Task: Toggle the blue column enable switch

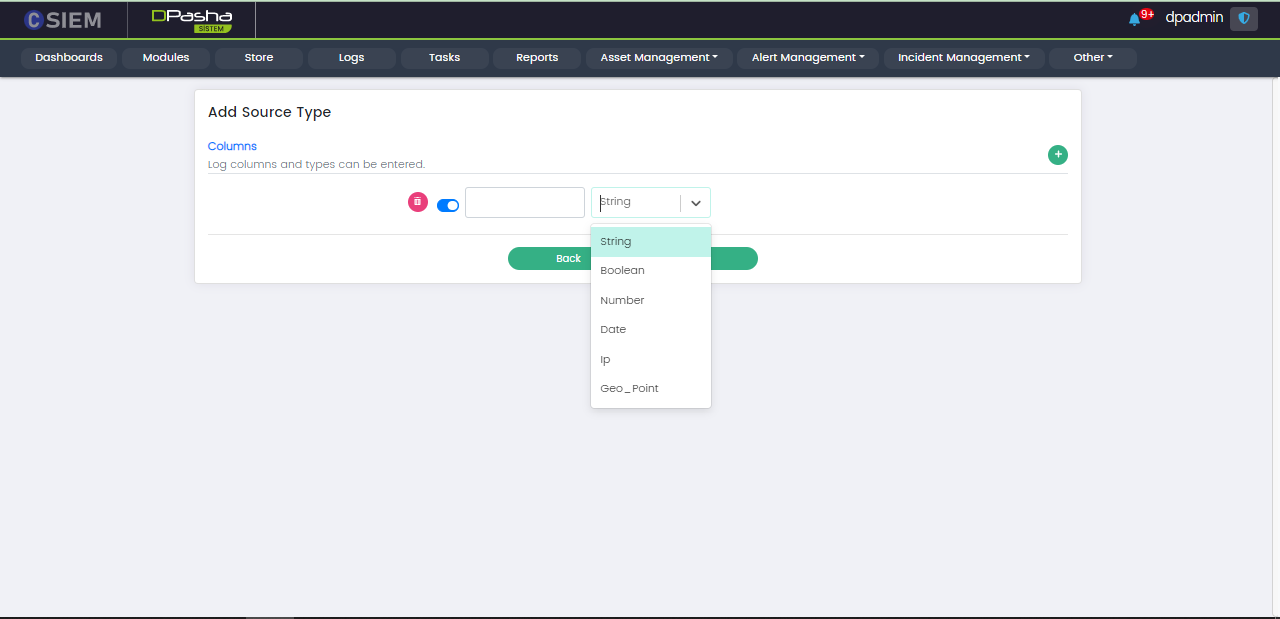Action: (x=448, y=205)
